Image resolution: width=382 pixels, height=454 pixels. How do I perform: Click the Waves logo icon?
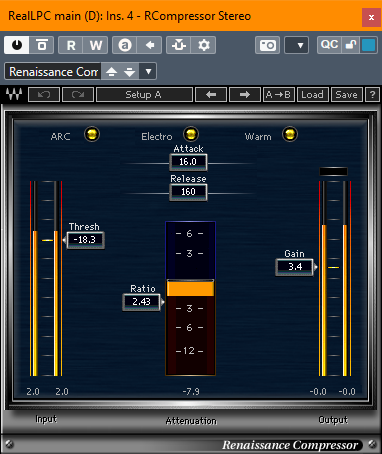14,95
